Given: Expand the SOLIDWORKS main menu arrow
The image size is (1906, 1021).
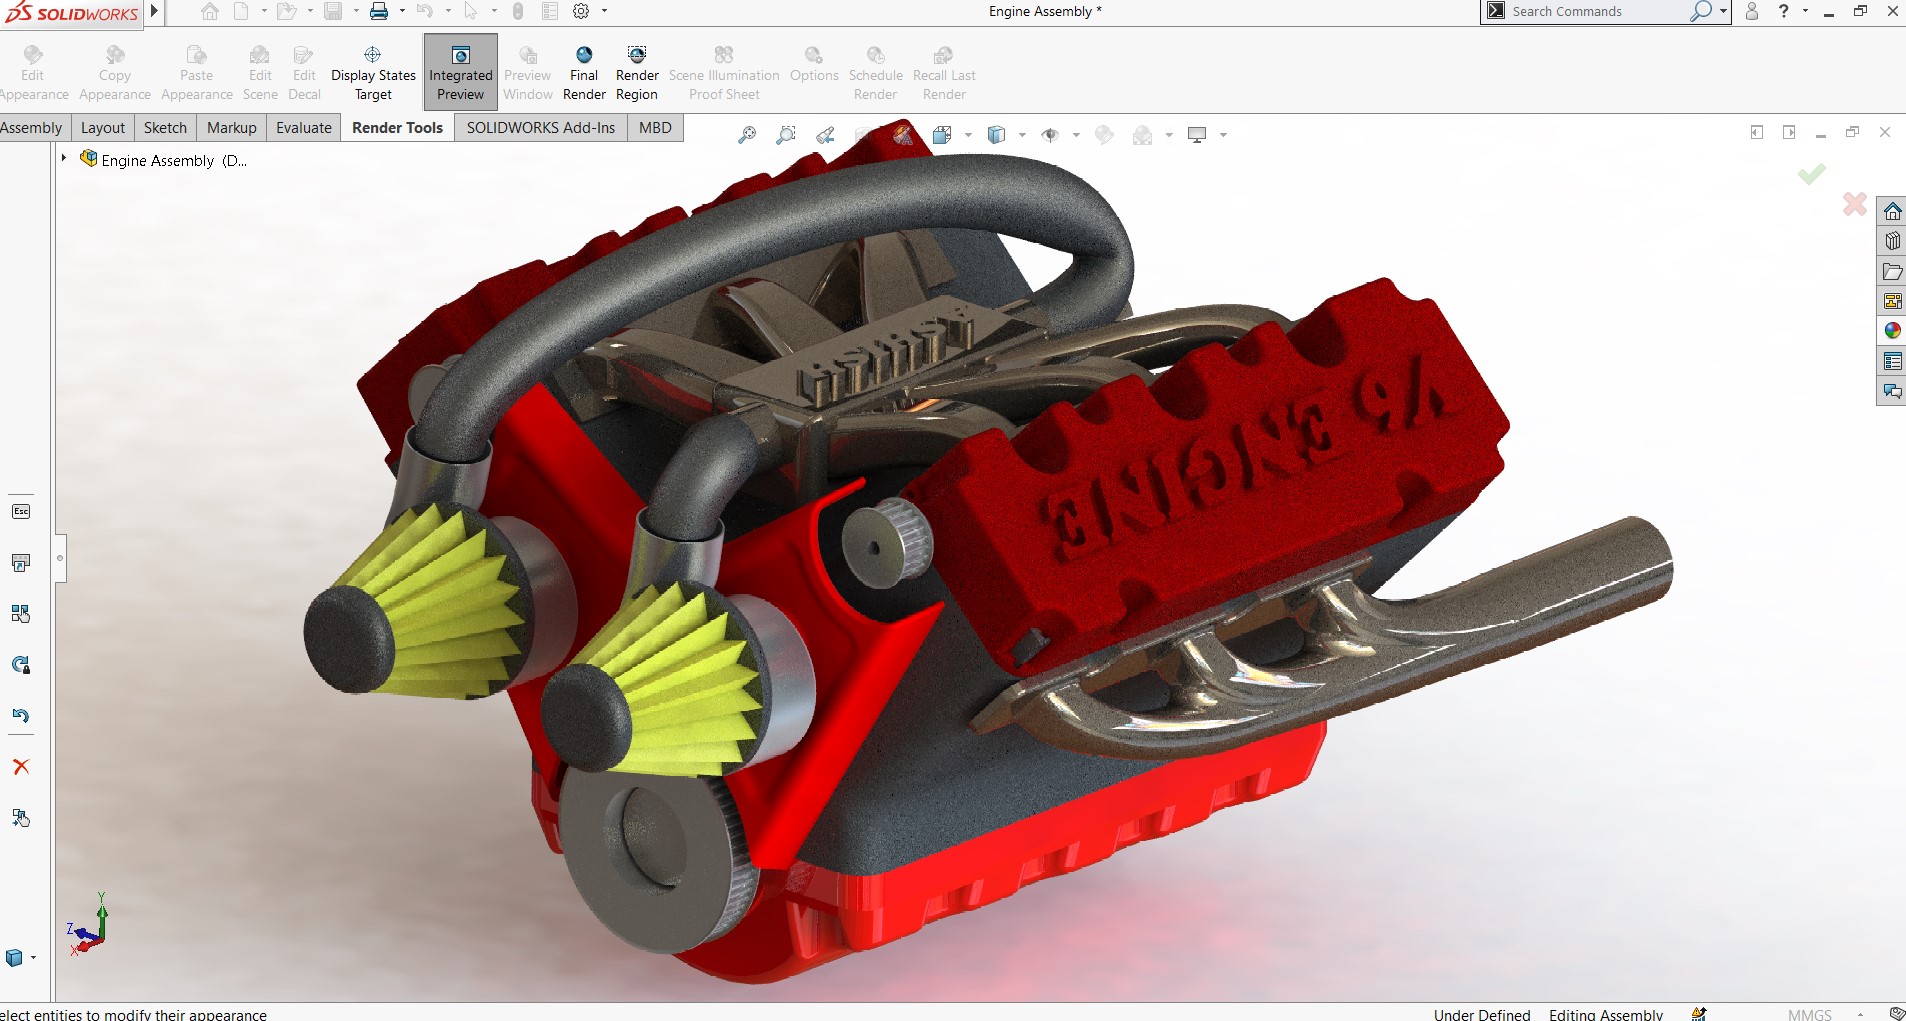Looking at the screenshot, I should [154, 11].
